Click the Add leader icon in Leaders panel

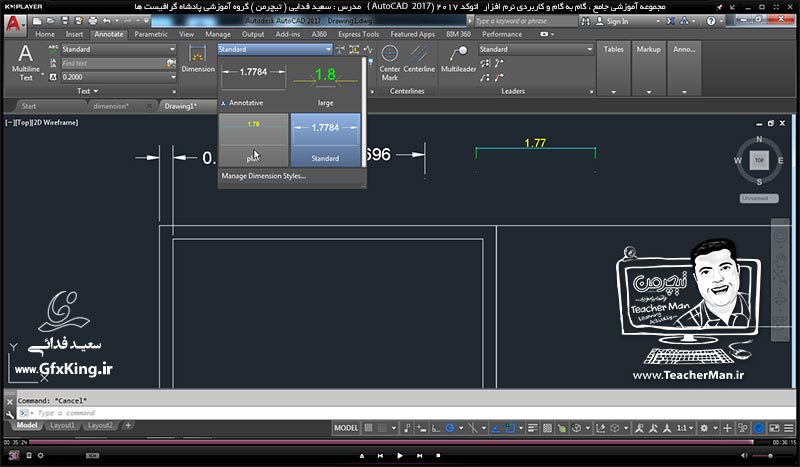tap(498, 63)
